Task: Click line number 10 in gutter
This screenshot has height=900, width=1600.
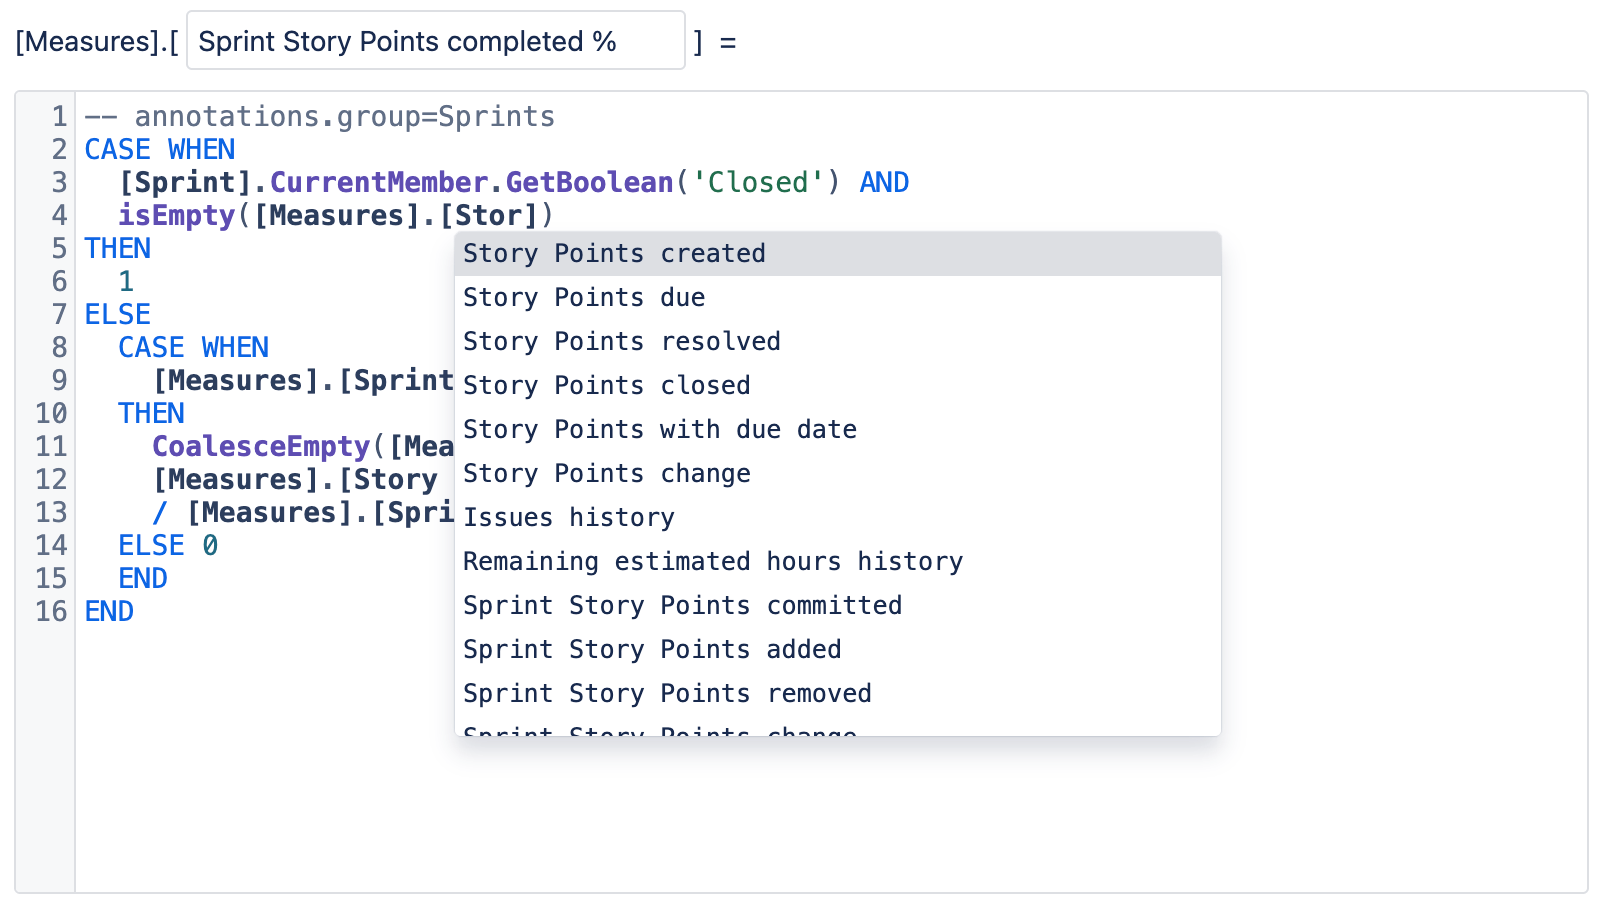Action: point(51,414)
